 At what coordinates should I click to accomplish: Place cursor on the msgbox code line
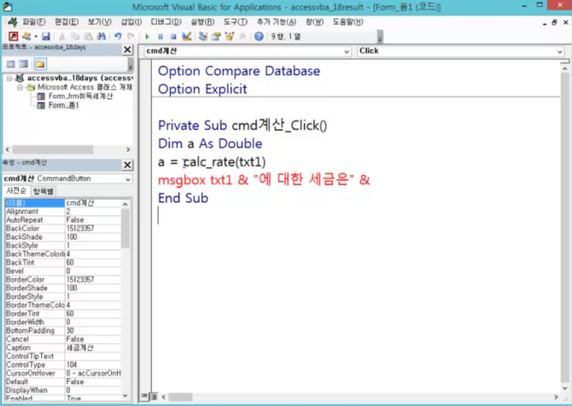264,180
